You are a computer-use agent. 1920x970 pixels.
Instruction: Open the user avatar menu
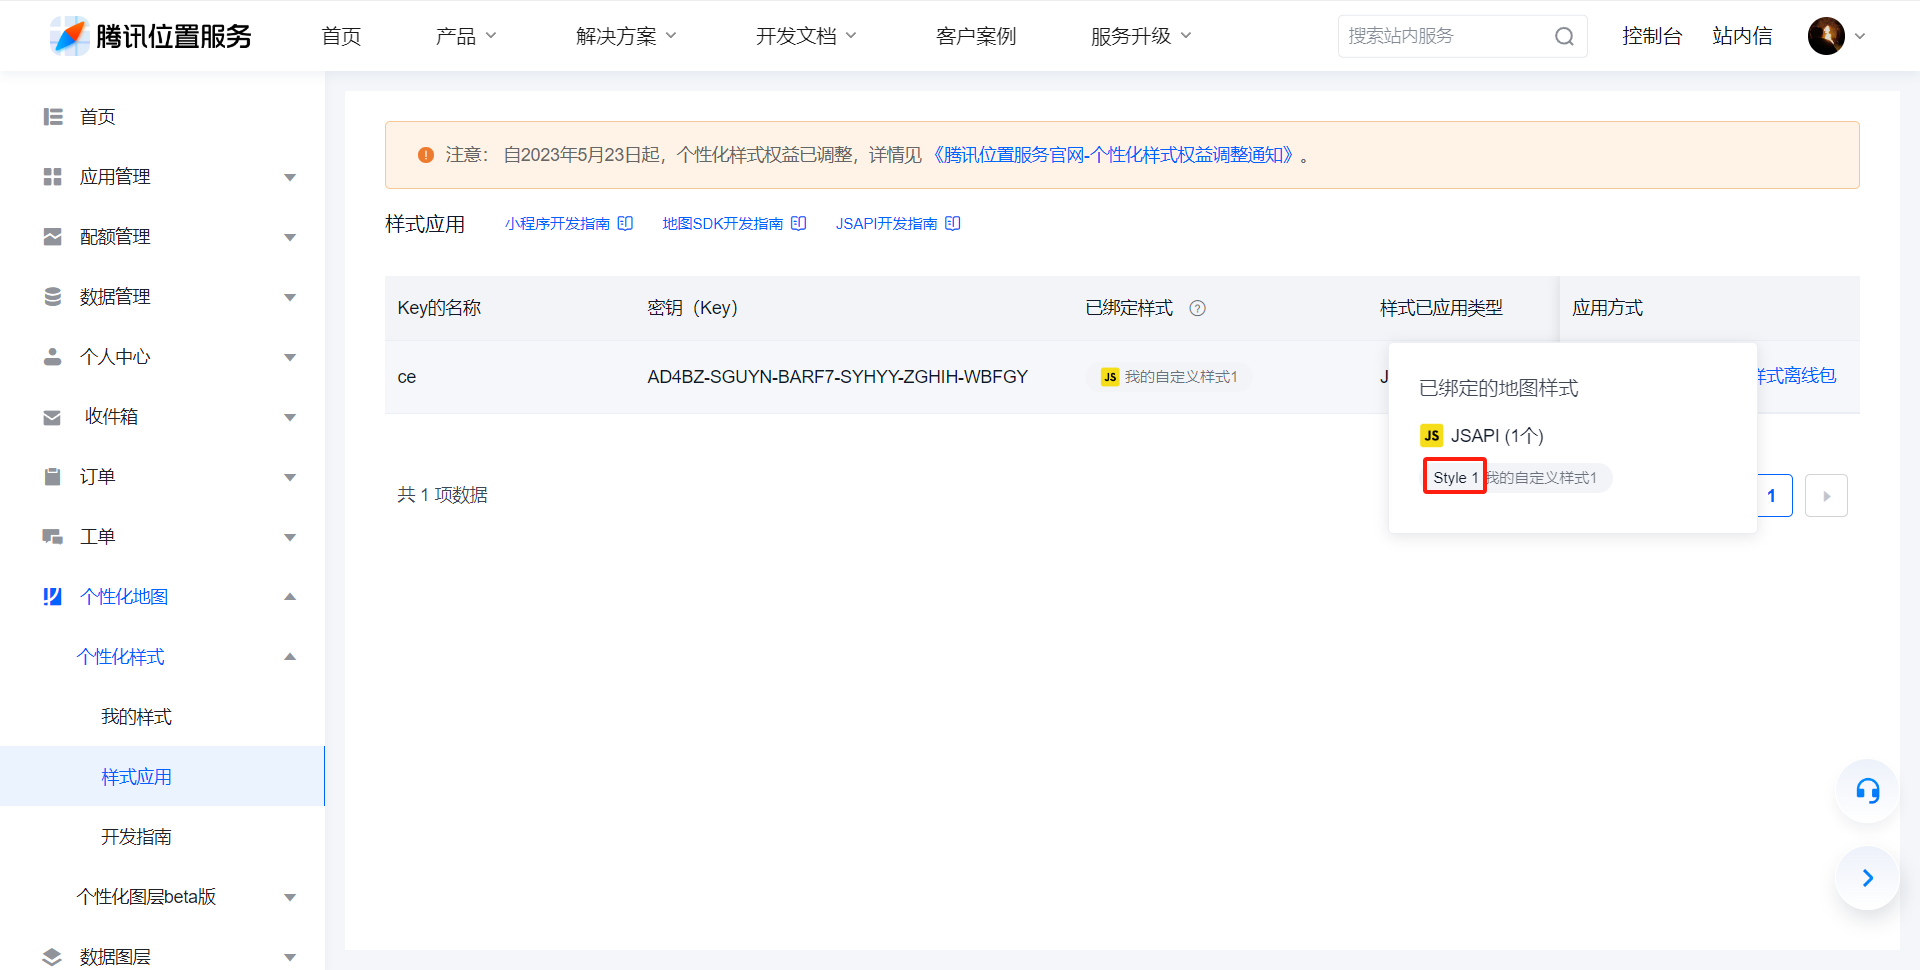(1836, 36)
